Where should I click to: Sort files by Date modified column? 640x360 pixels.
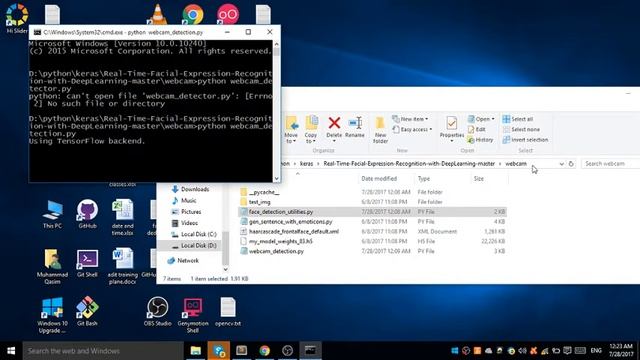[379, 179]
